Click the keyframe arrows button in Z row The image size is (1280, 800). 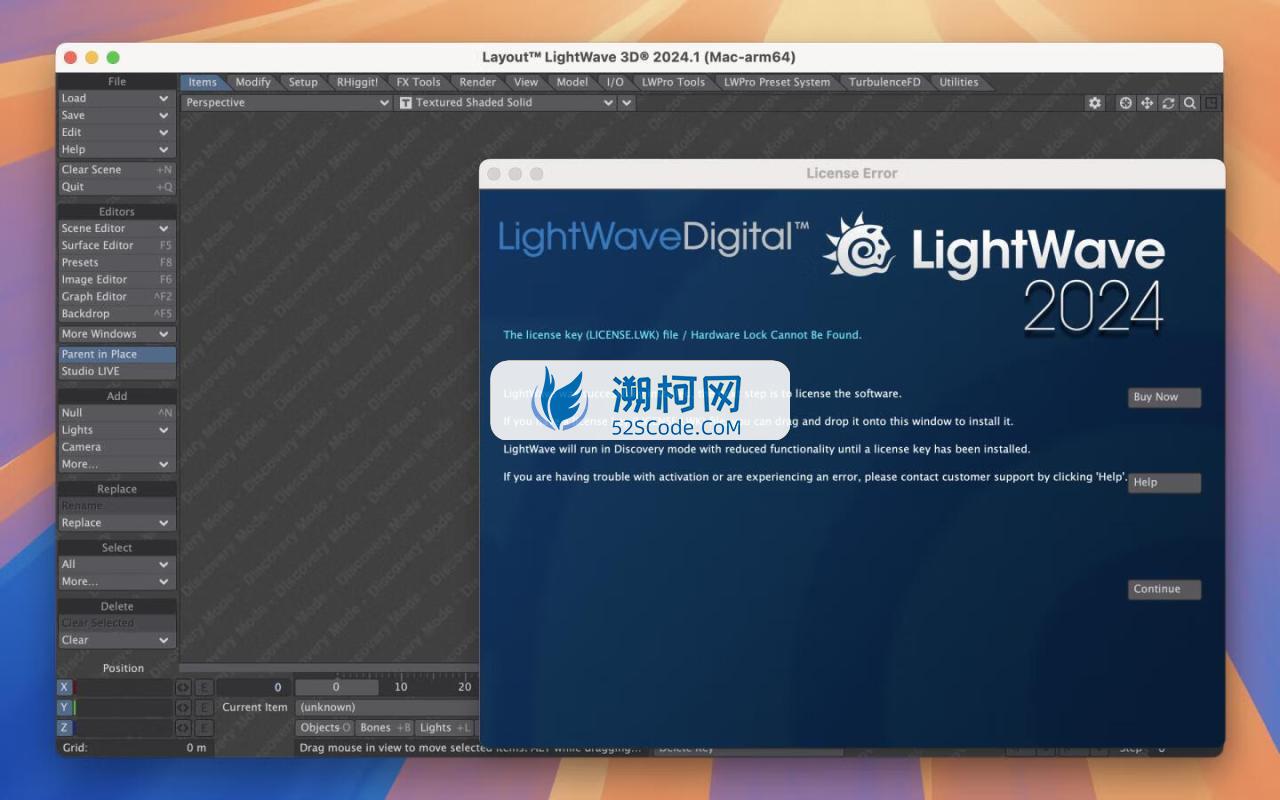click(x=183, y=727)
